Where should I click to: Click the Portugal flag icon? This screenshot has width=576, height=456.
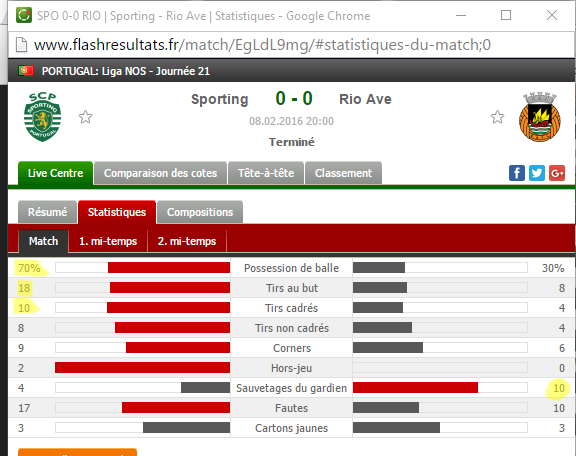tap(26, 71)
